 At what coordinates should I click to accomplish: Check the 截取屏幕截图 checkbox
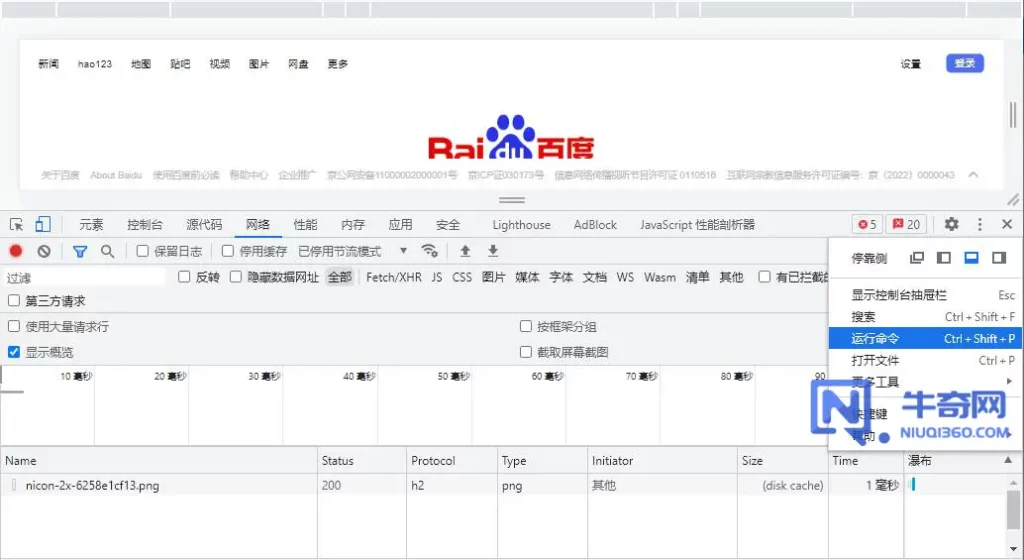pos(526,352)
